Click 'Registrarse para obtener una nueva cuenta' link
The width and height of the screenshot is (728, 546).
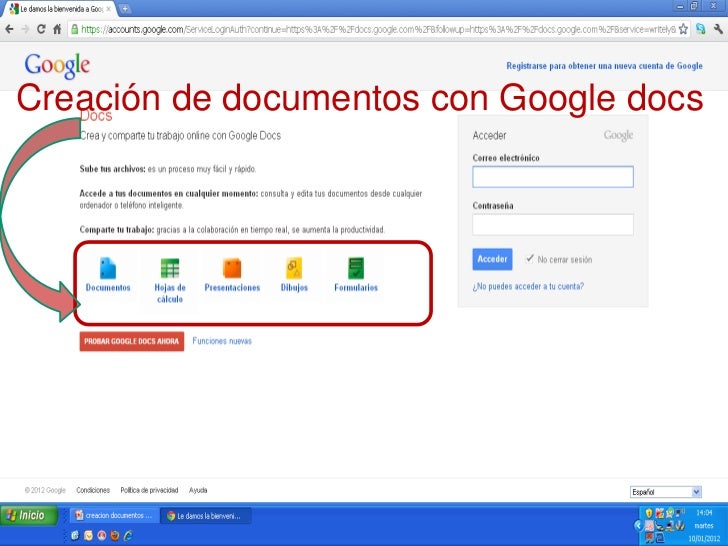point(604,66)
